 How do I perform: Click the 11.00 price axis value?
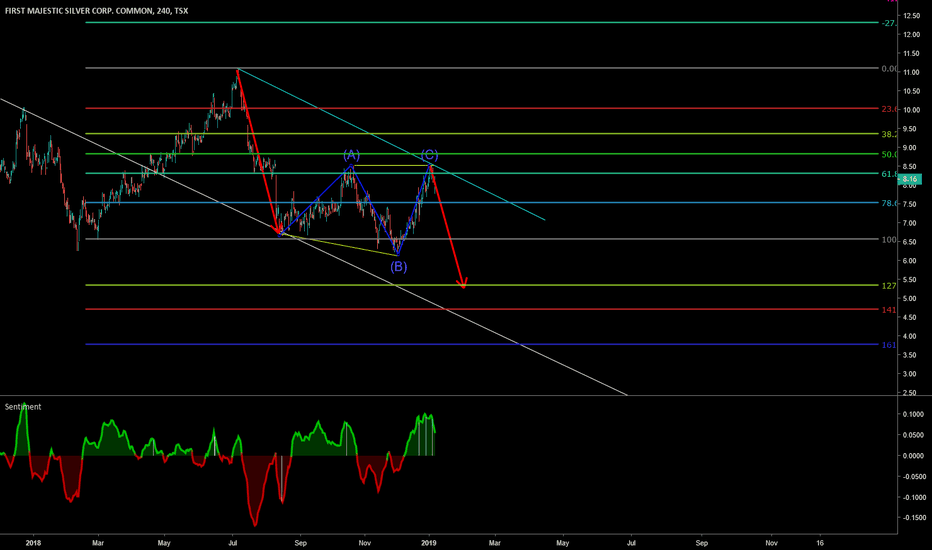911,73
